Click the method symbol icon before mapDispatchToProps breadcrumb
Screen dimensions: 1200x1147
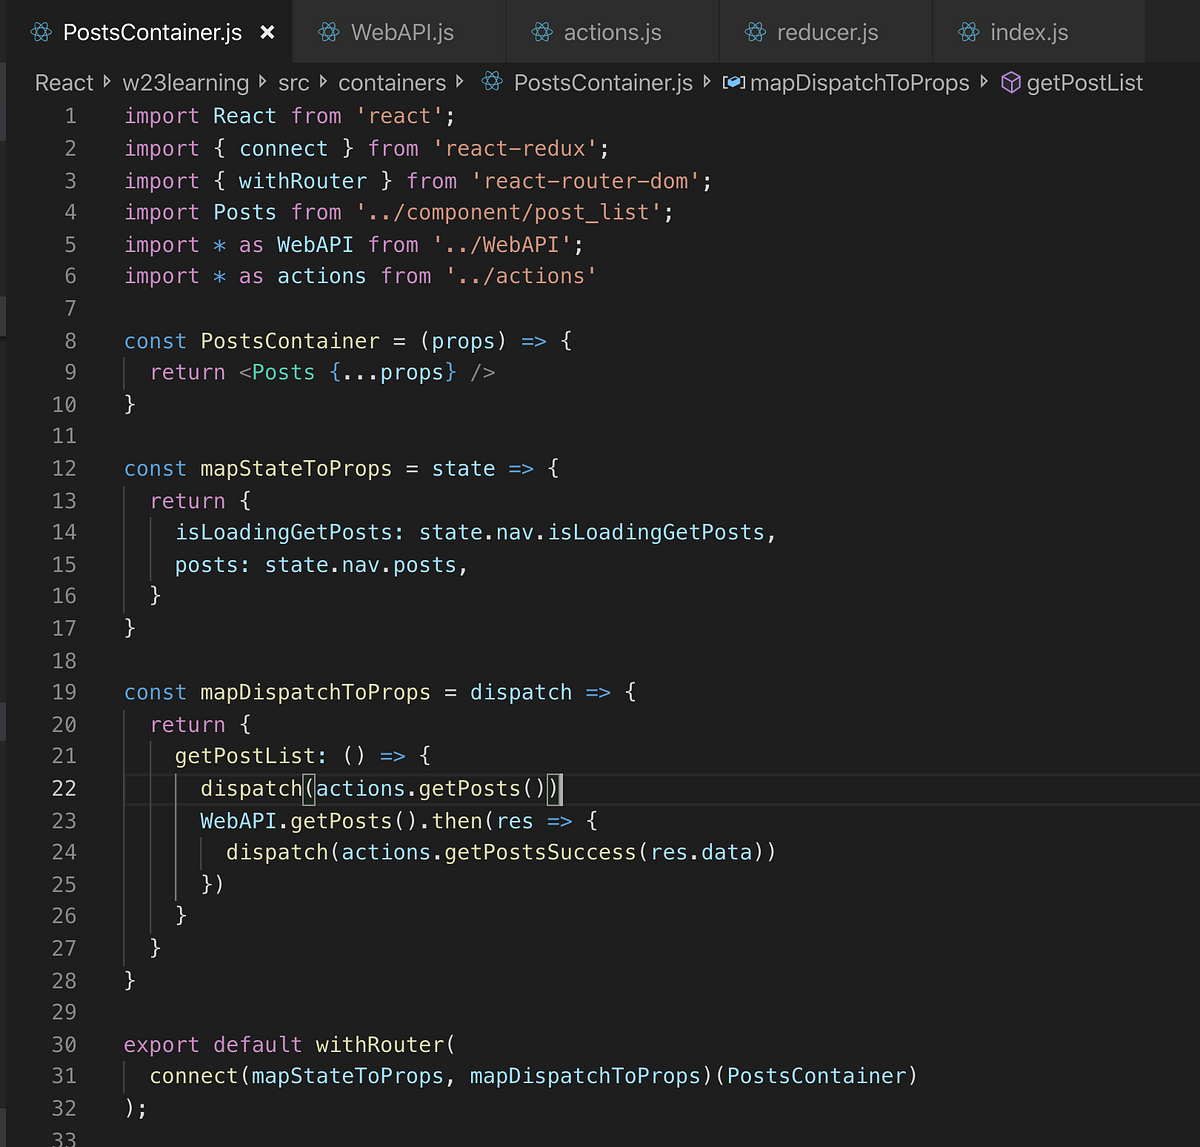click(733, 82)
